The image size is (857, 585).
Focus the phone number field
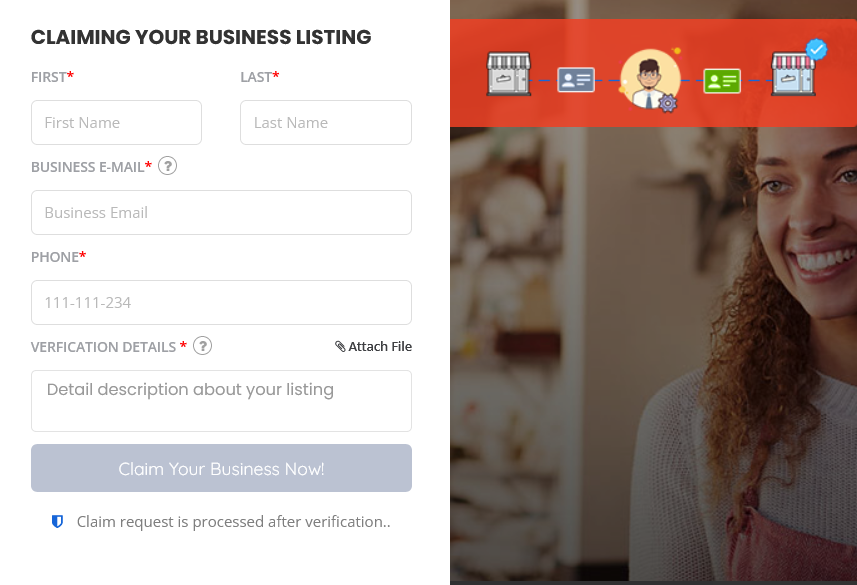[221, 302]
